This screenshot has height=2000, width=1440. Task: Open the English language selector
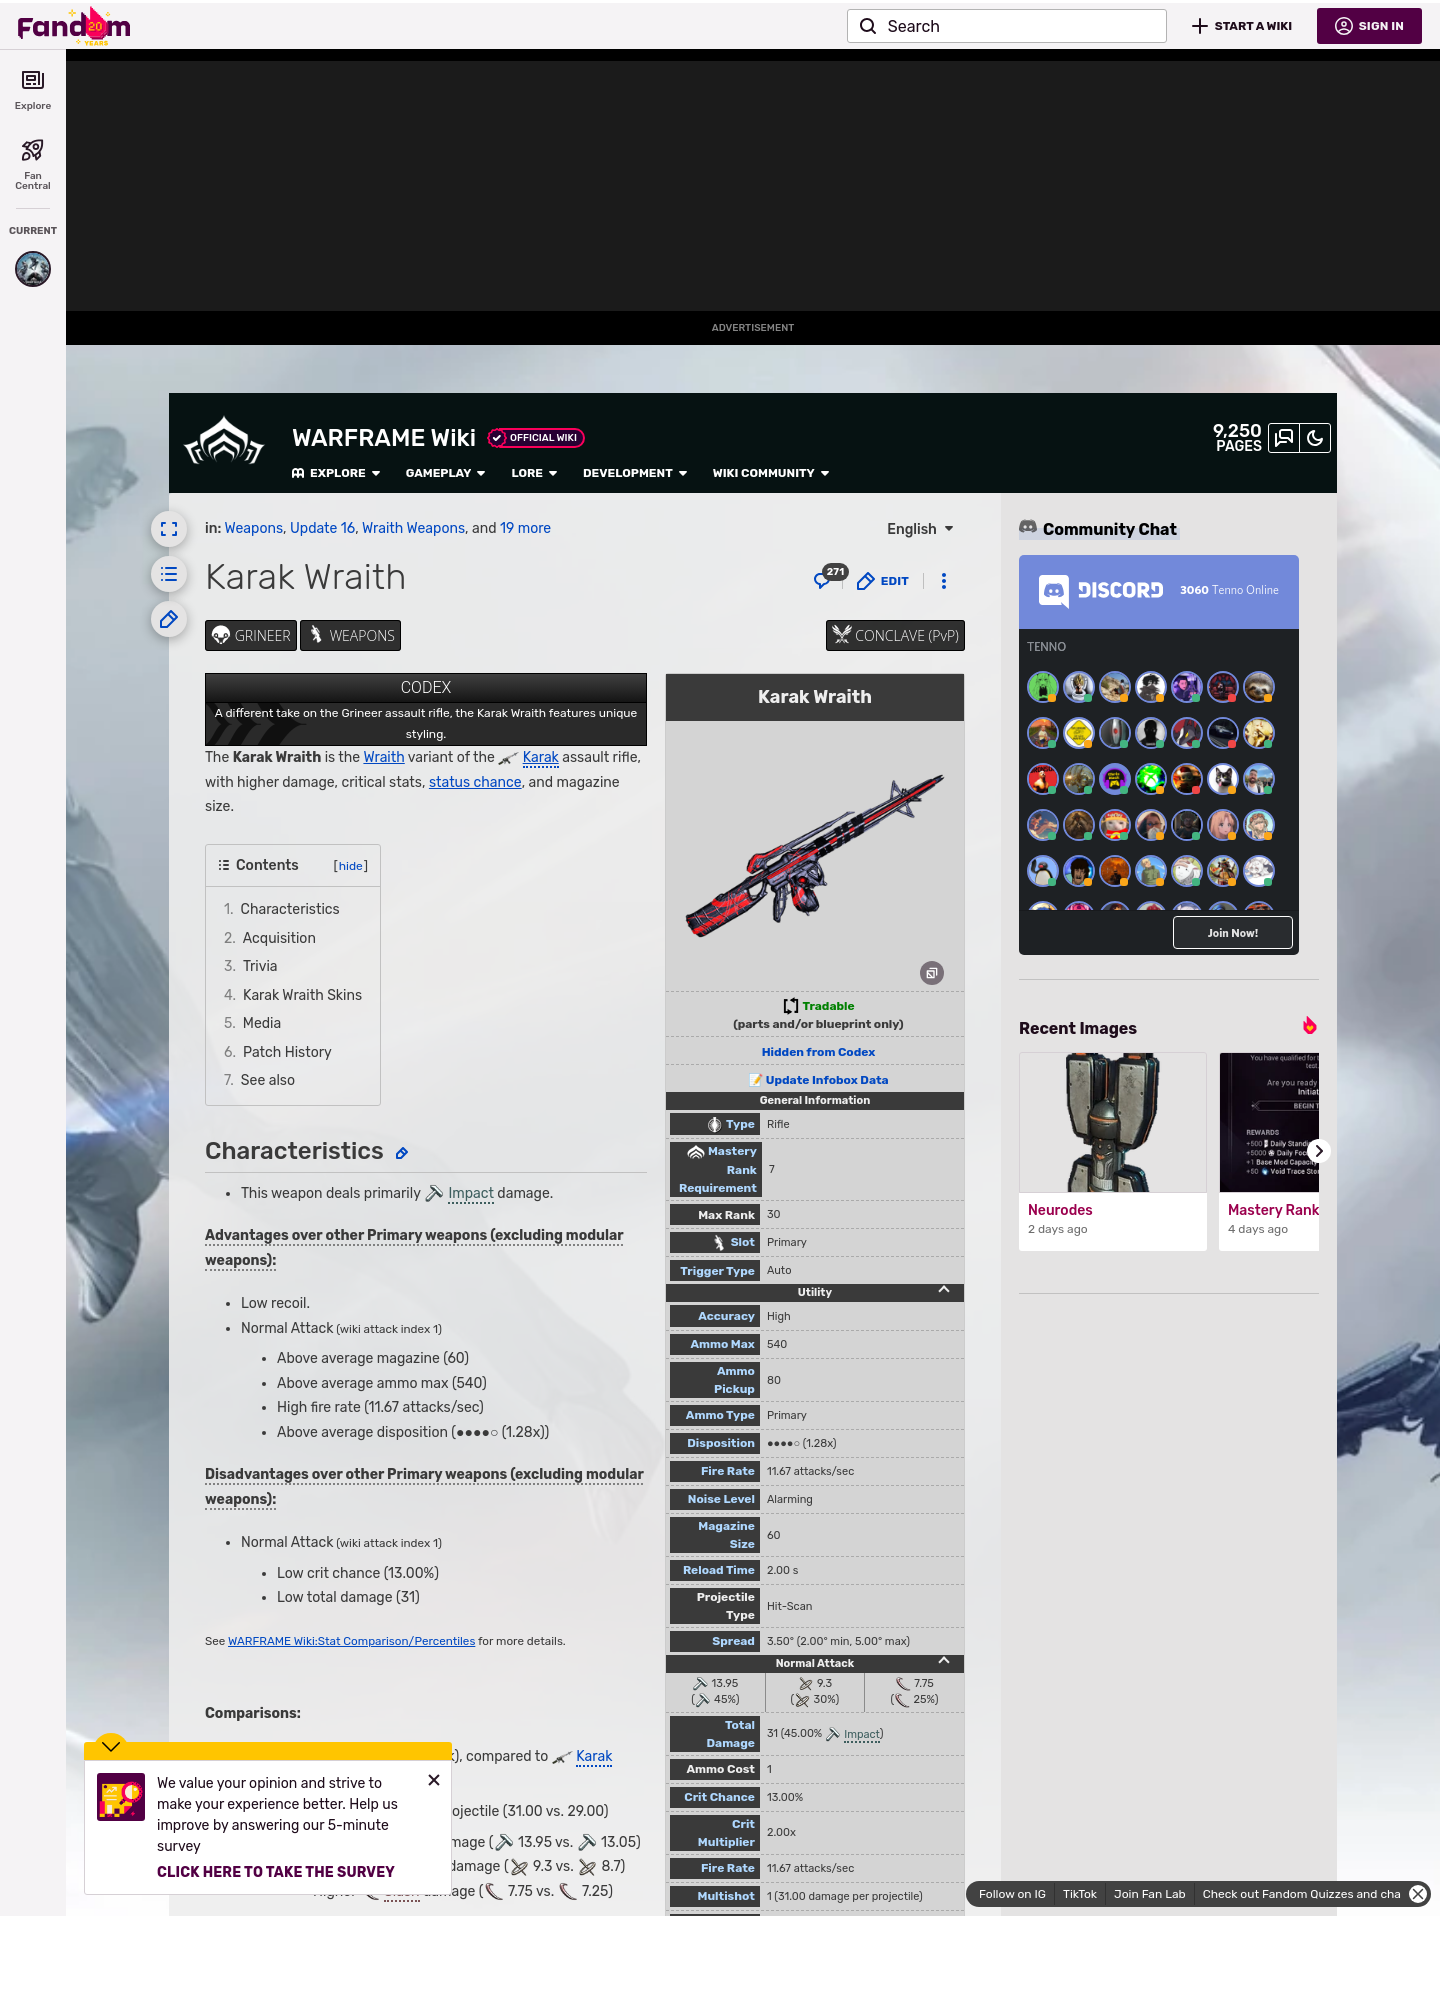[x=920, y=529]
